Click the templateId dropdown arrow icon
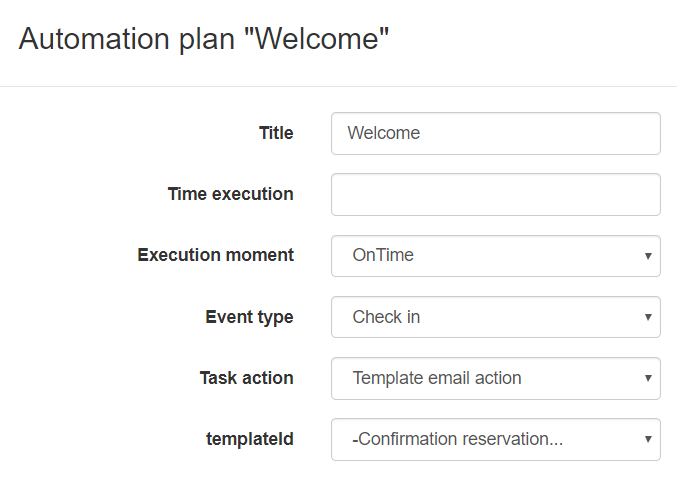Viewport: 677px width, 492px height. click(x=648, y=439)
